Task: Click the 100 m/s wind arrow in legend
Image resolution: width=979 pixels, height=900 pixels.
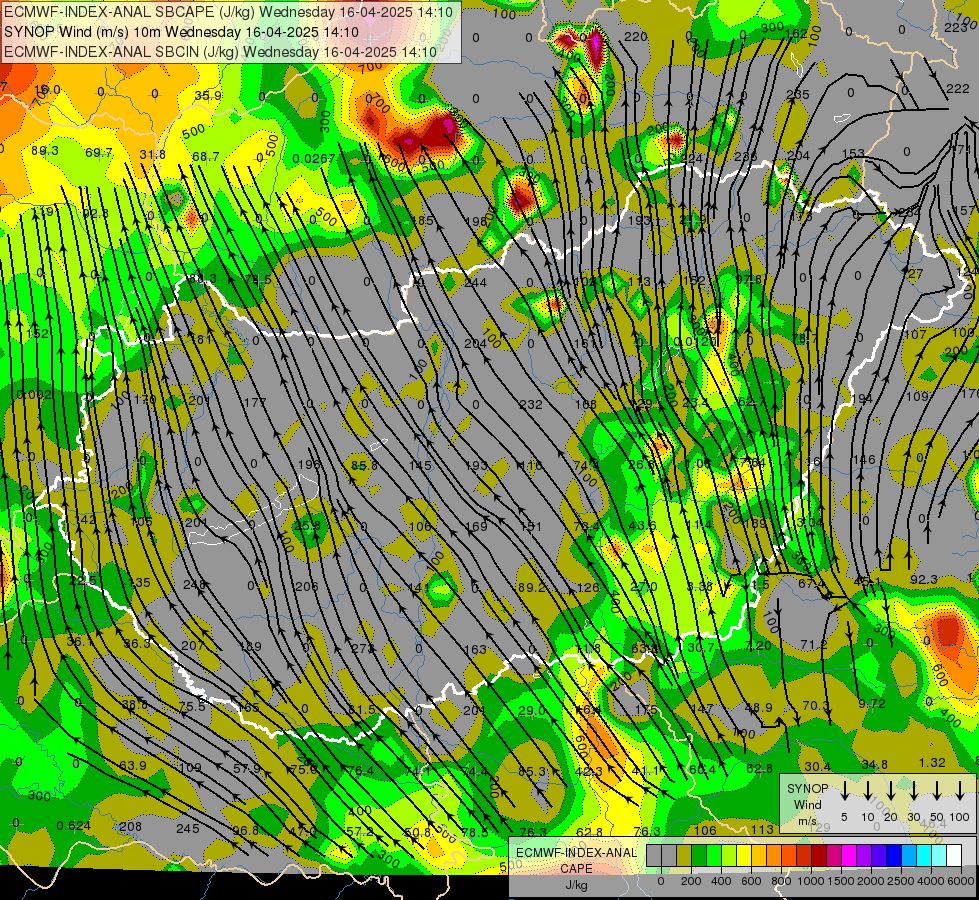Action: coord(960,789)
